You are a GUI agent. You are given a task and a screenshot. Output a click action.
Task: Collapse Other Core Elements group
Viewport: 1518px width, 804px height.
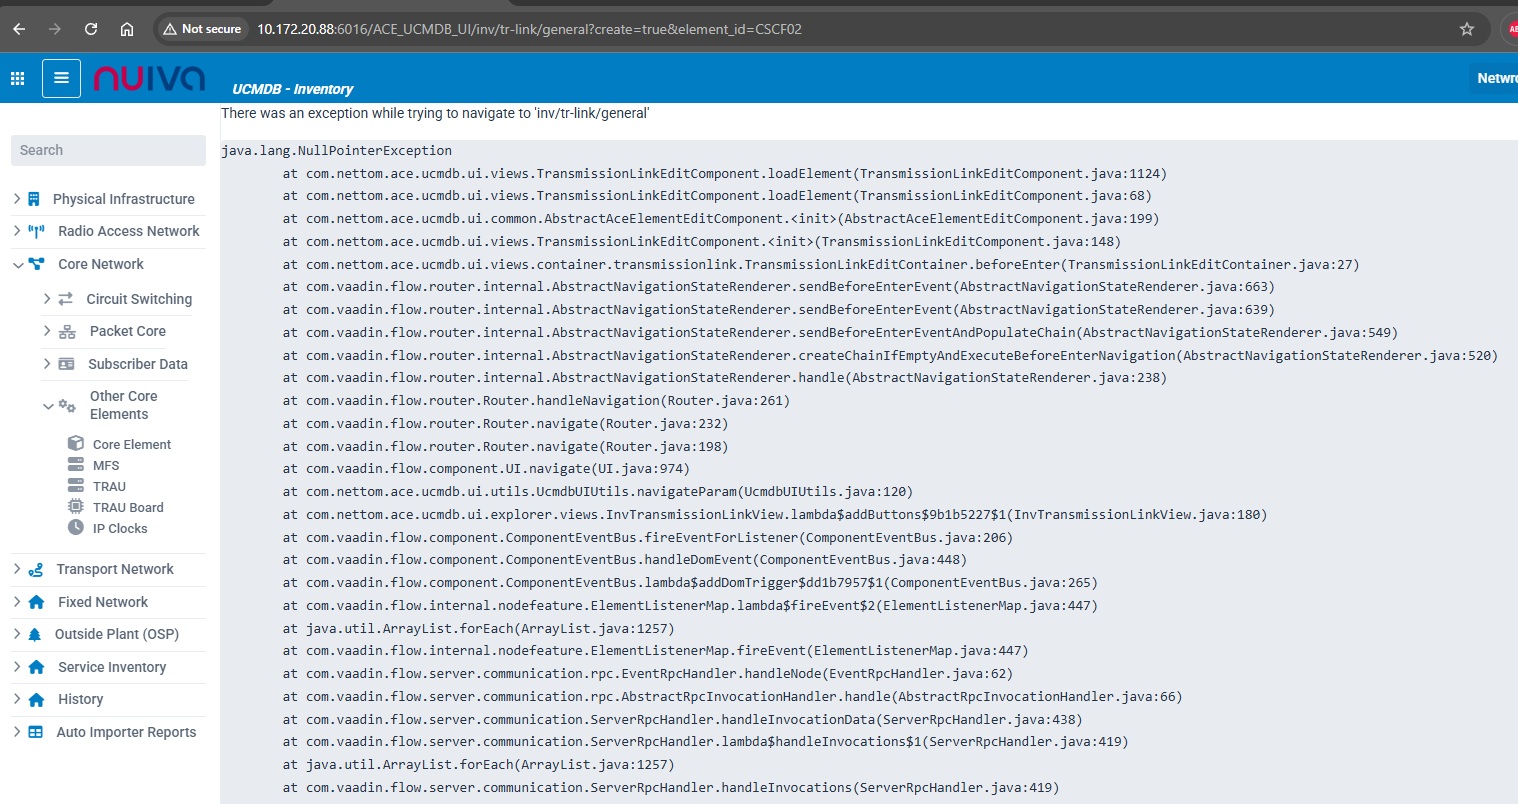[x=48, y=406]
